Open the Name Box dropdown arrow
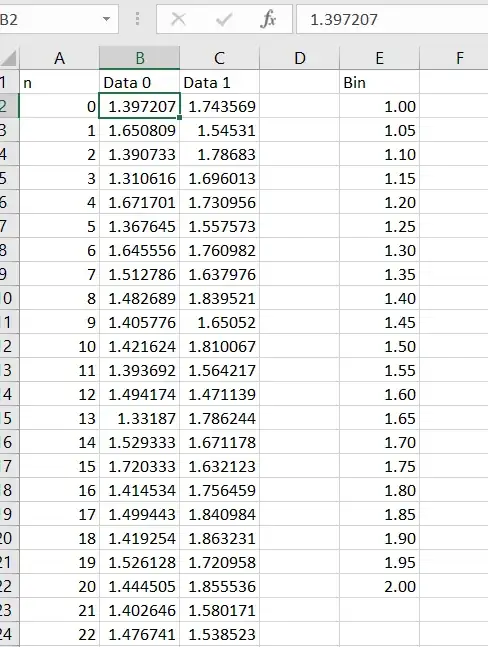Viewport: 488px width, 647px height. (106, 19)
